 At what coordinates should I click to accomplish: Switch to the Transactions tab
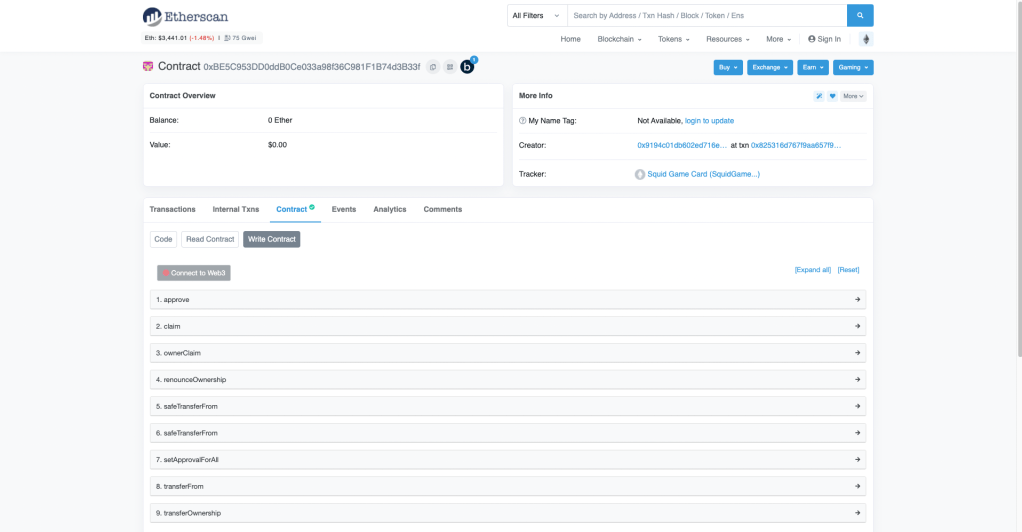(x=172, y=209)
